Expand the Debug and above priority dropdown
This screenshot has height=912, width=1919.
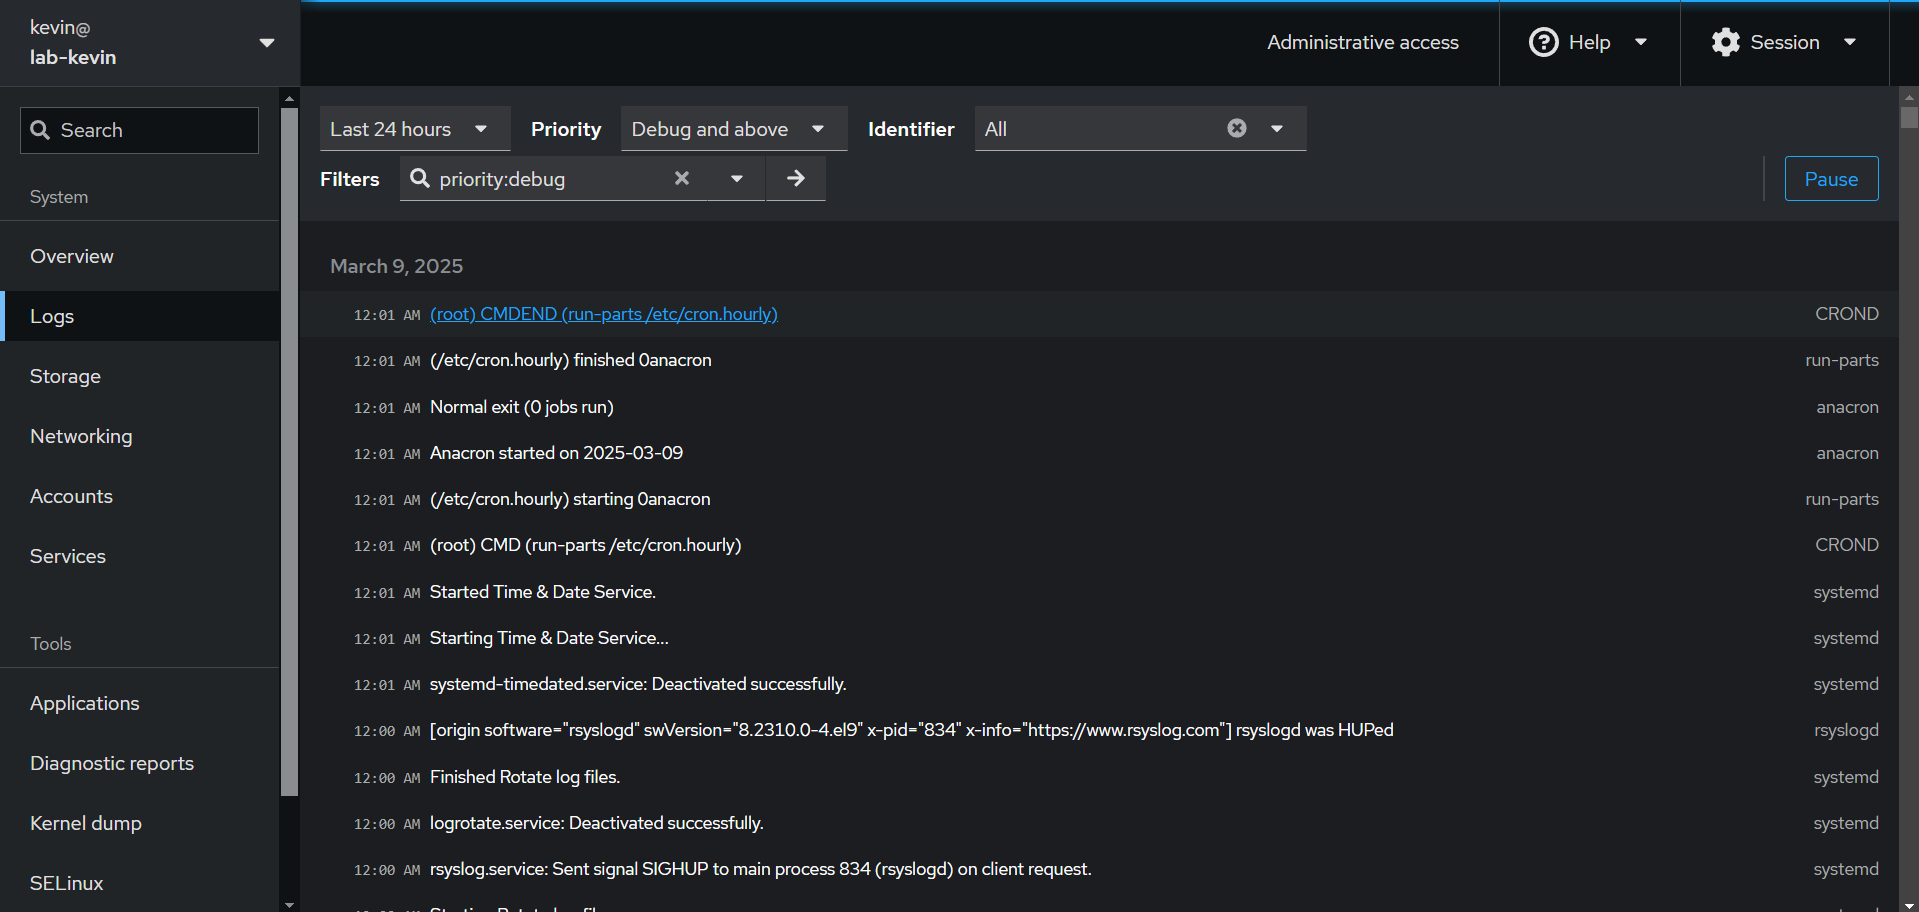point(733,129)
